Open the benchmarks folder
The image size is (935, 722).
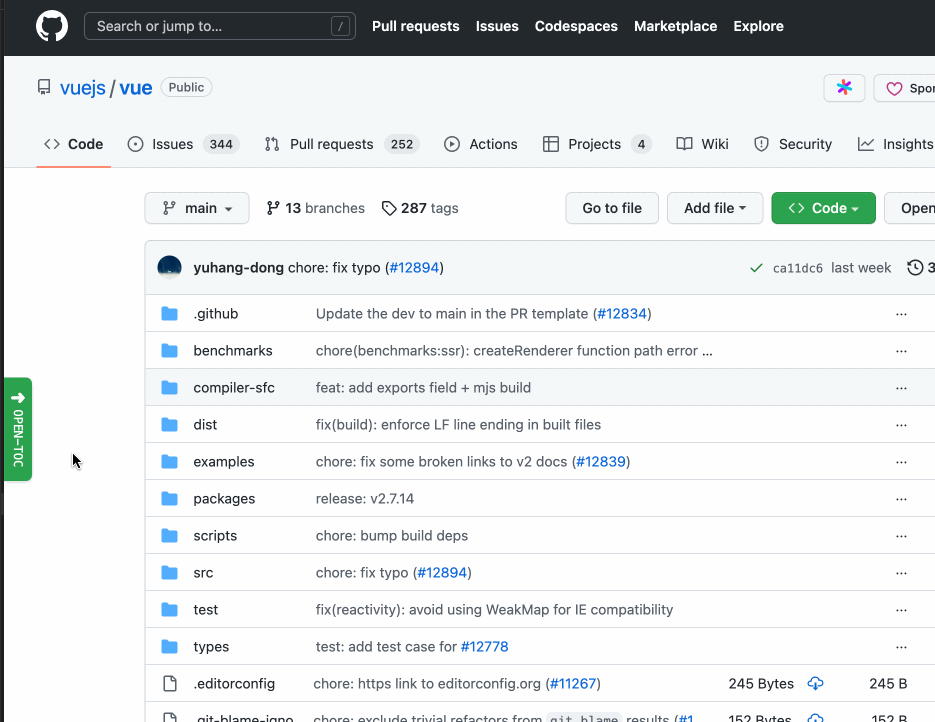click(233, 351)
